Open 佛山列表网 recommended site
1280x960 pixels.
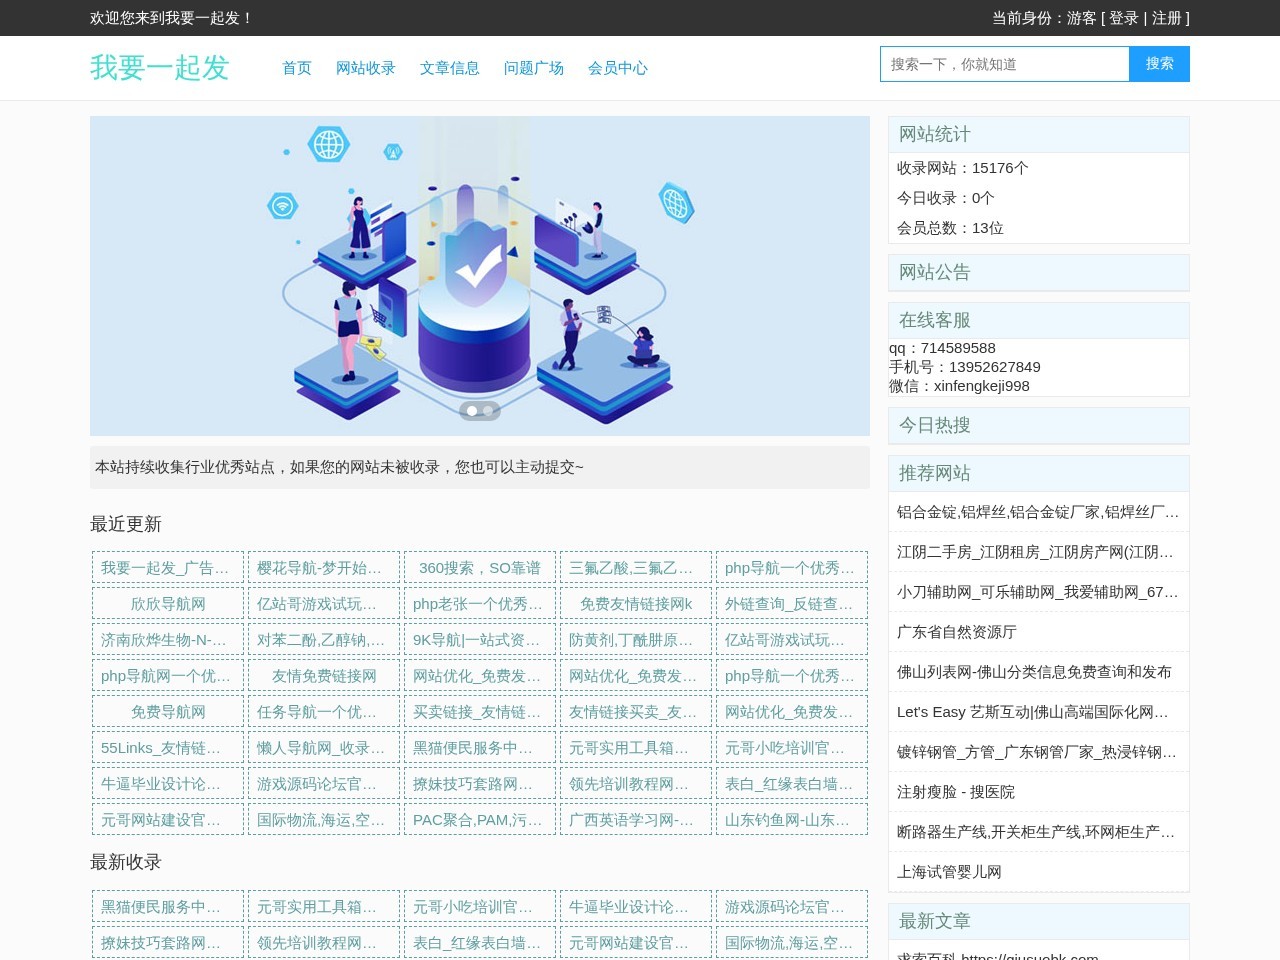tap(1039, 672)
